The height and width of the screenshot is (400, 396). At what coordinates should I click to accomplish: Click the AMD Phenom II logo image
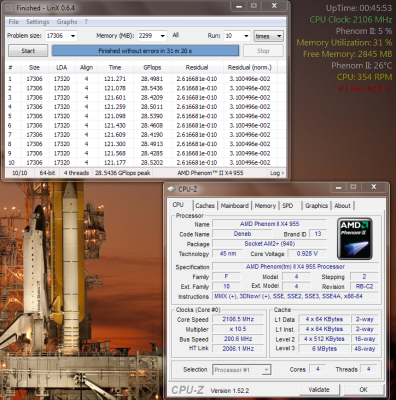tap(354, 239)
